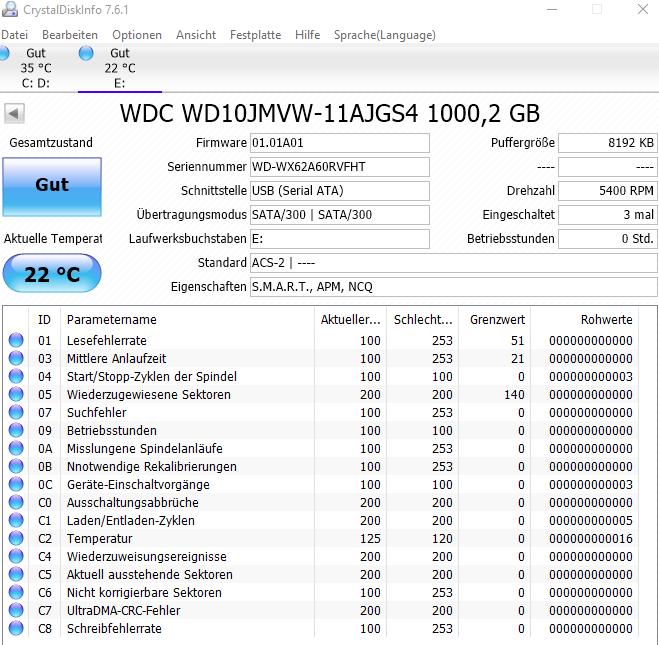Open the Festplatte menu

pyautogui.click(x=255, y=35)
